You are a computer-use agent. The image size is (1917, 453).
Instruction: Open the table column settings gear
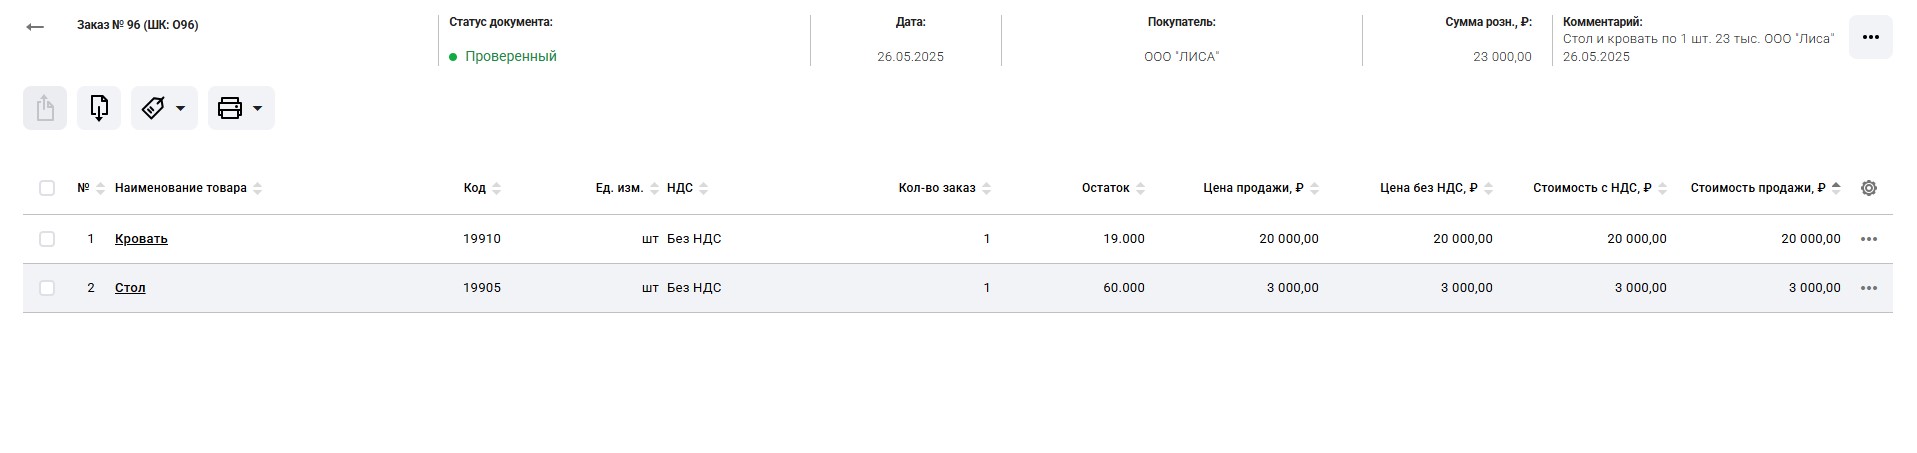(1868, 188)
